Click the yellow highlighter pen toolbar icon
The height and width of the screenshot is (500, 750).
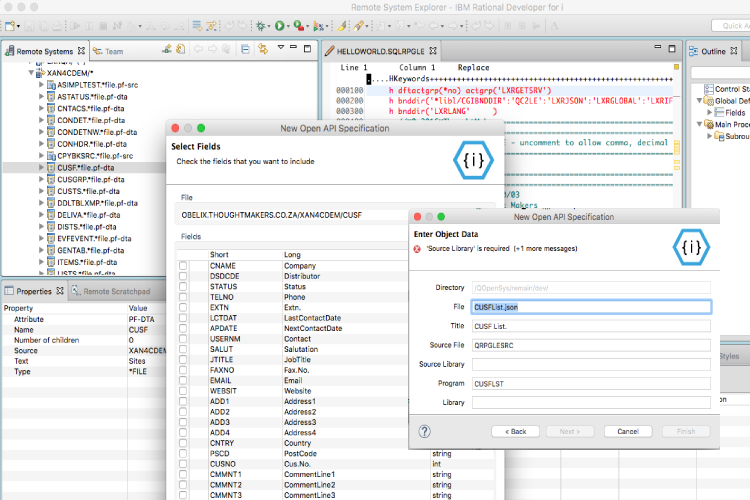[342, 26]
